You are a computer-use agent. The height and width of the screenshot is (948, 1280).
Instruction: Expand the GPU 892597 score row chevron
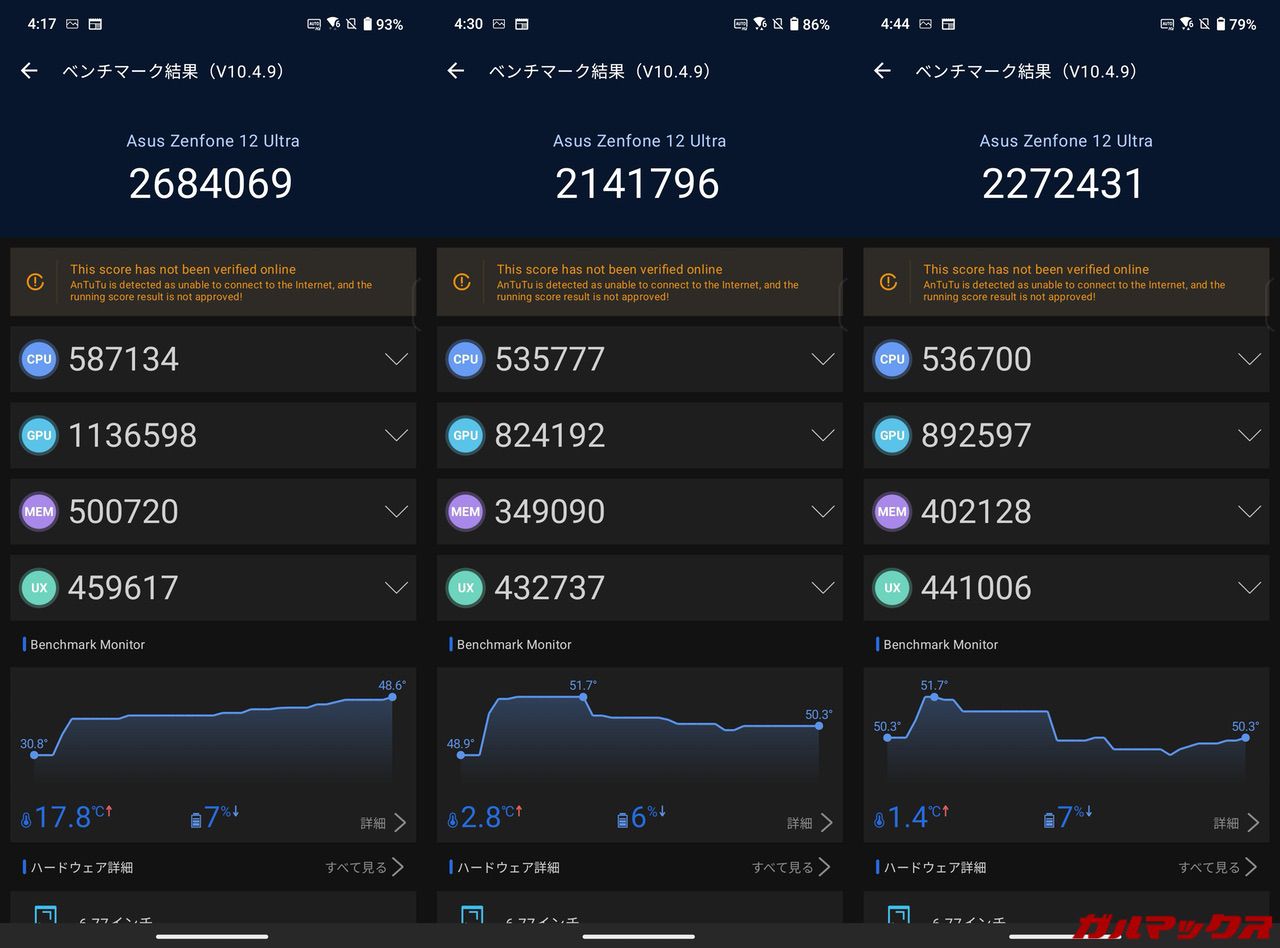[x=1249, y=435]
